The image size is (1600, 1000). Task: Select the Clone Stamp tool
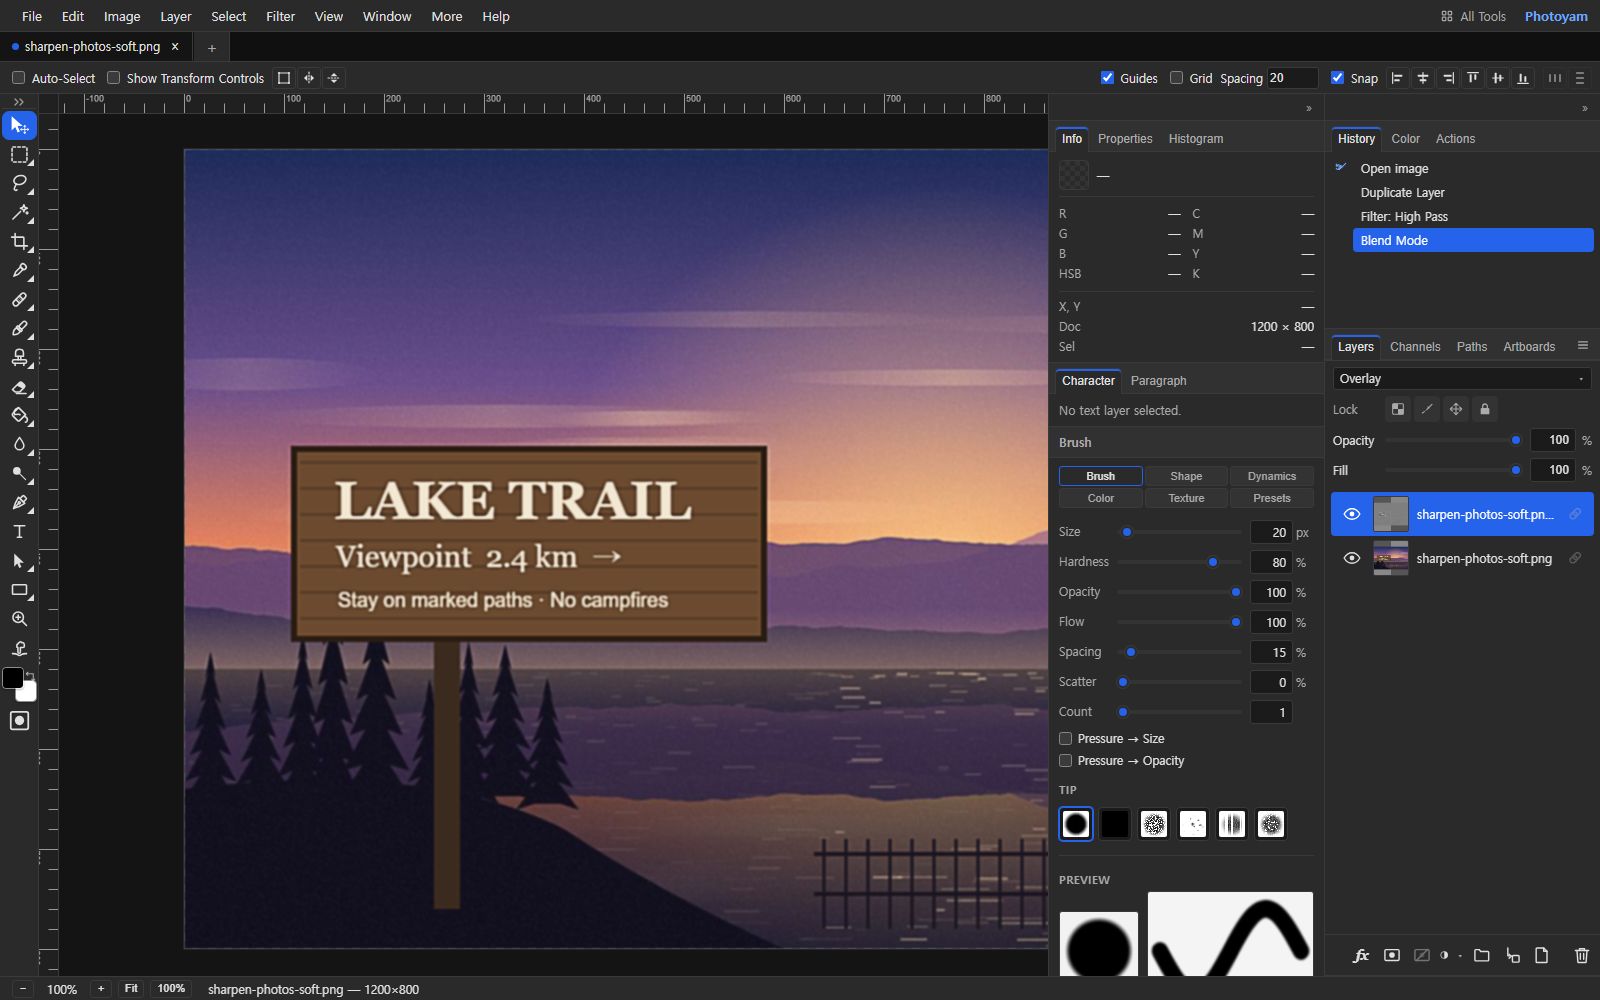(19, 358)
